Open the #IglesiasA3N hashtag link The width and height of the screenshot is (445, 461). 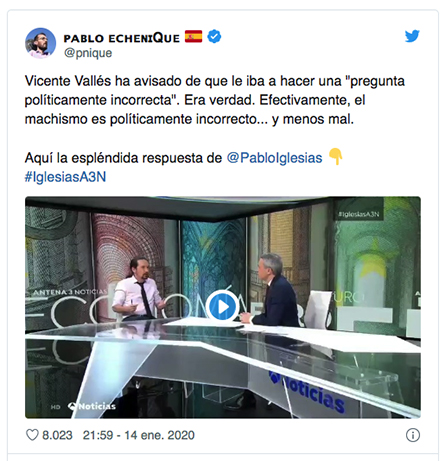point(65,177)
